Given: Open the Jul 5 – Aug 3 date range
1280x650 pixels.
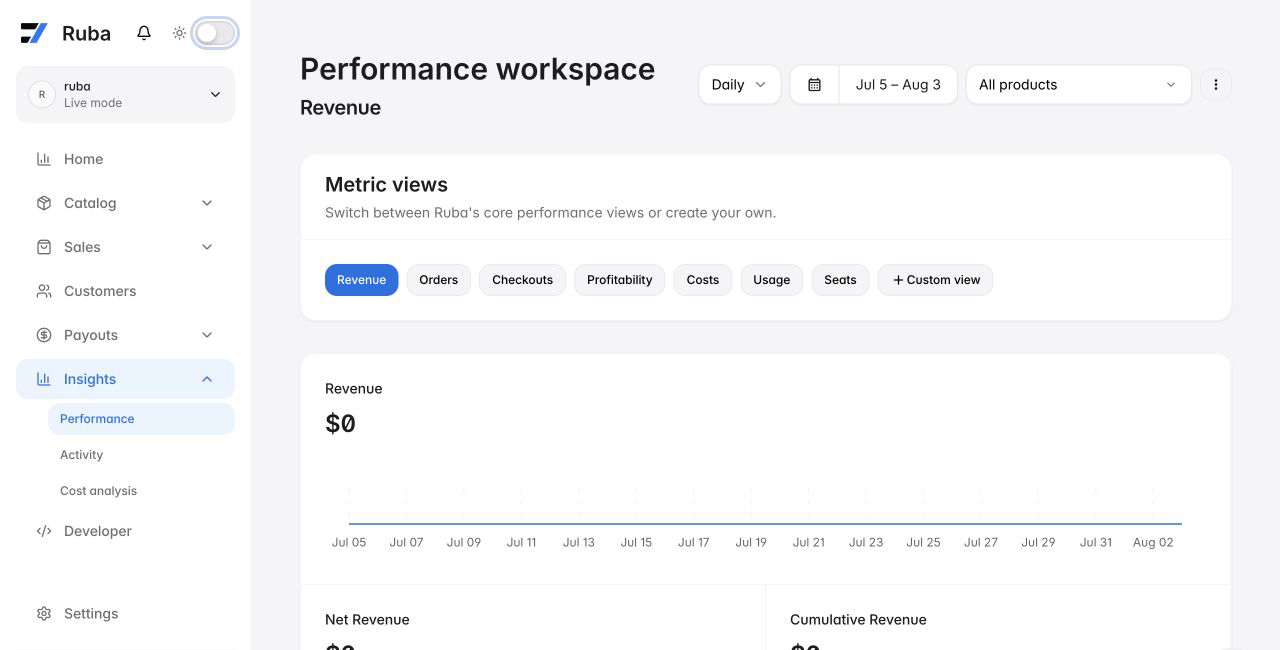Looking at the screenshot, I should click(x=898, y=85).
